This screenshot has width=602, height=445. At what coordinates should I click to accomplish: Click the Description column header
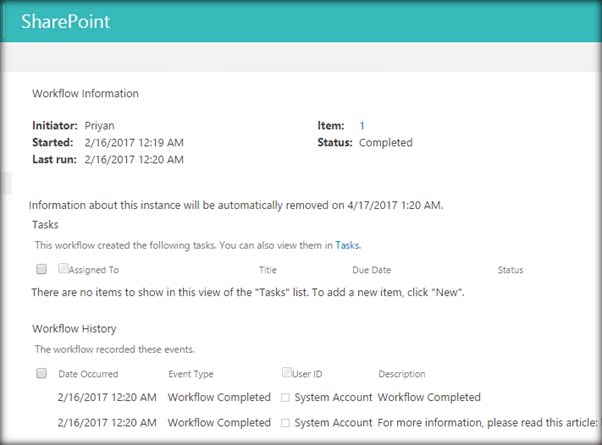(x=402, y=374)
